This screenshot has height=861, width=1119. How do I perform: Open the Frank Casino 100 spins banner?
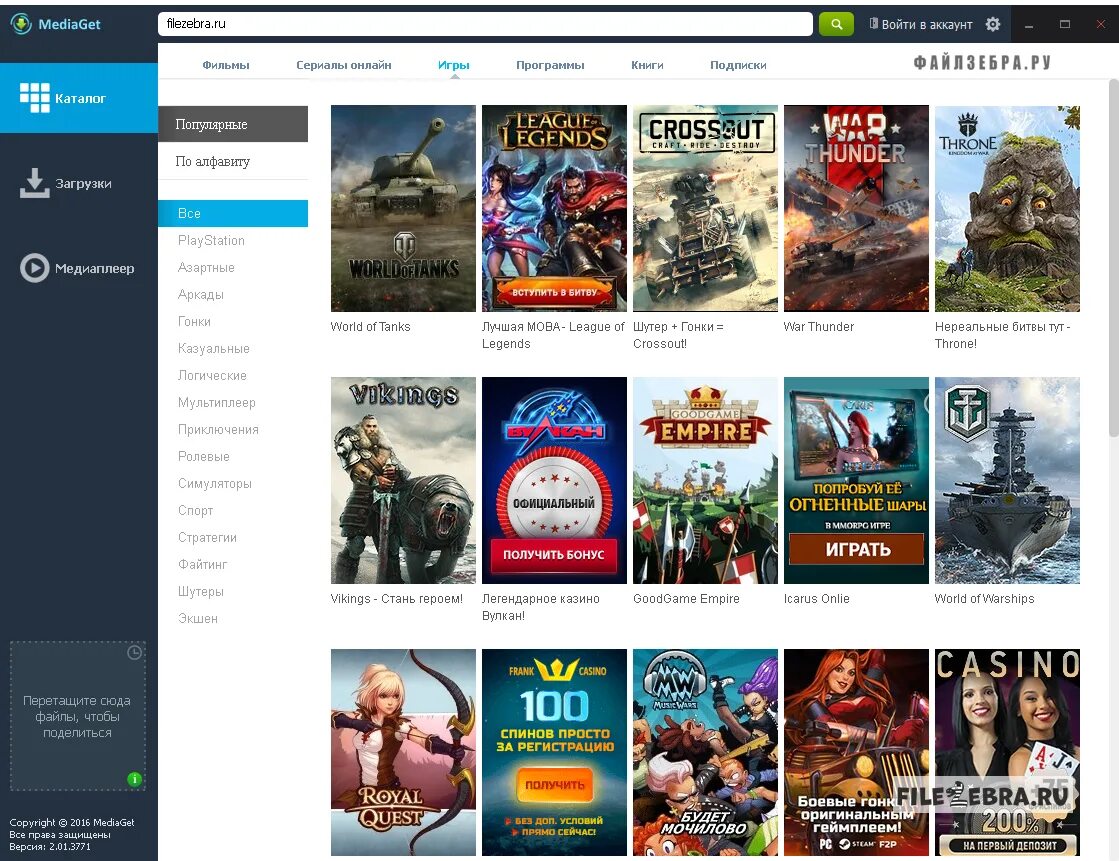pos(555,752)
